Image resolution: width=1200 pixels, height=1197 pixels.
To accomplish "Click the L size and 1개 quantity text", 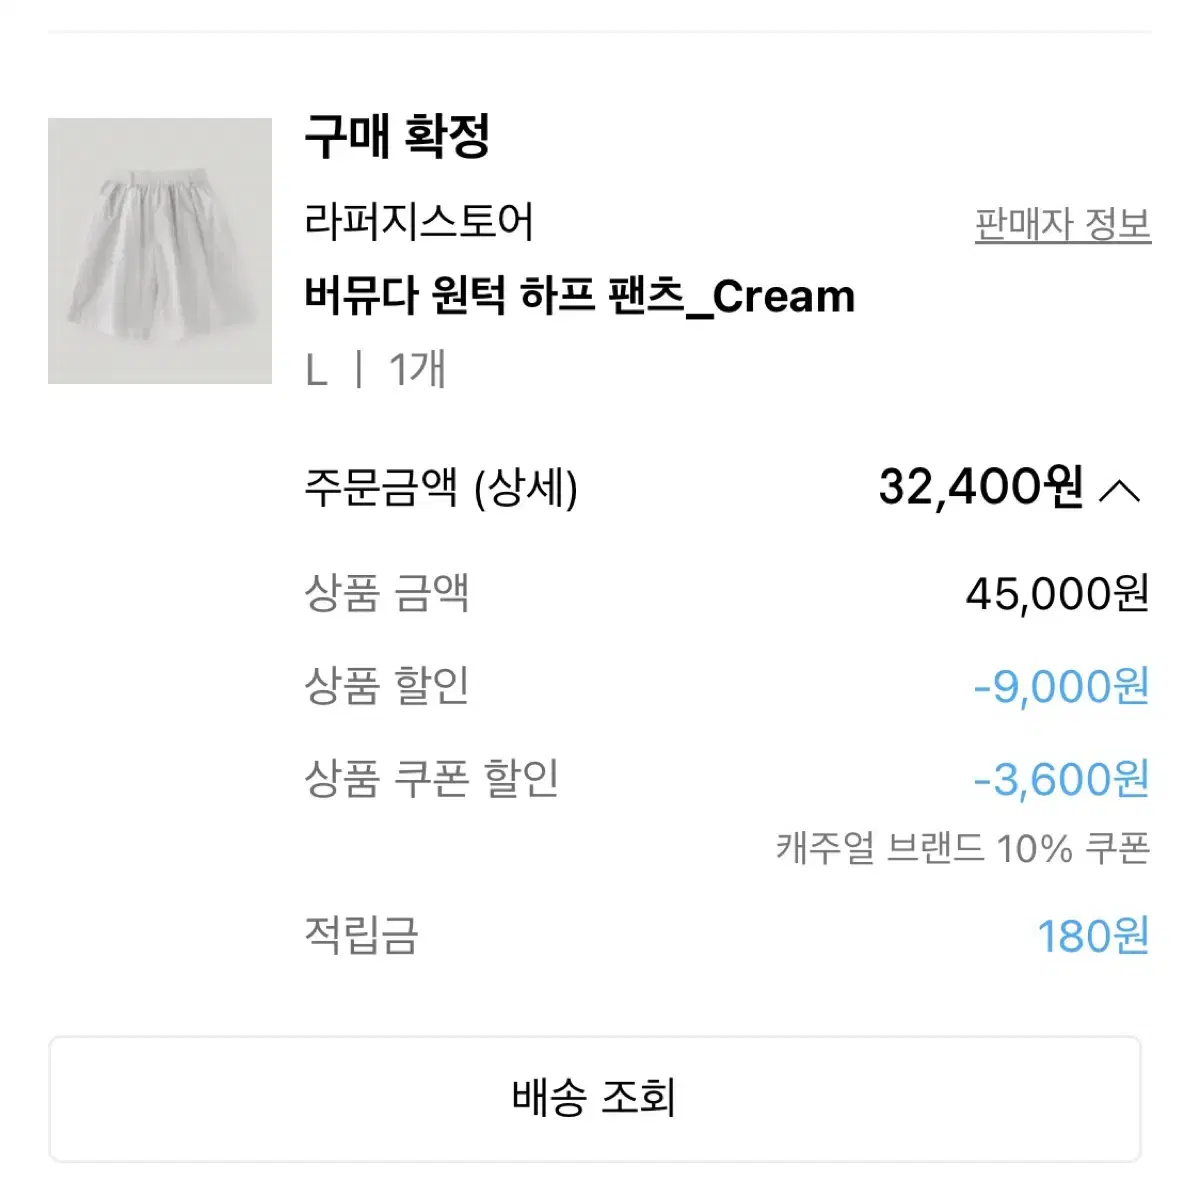I will pos(376,370).
